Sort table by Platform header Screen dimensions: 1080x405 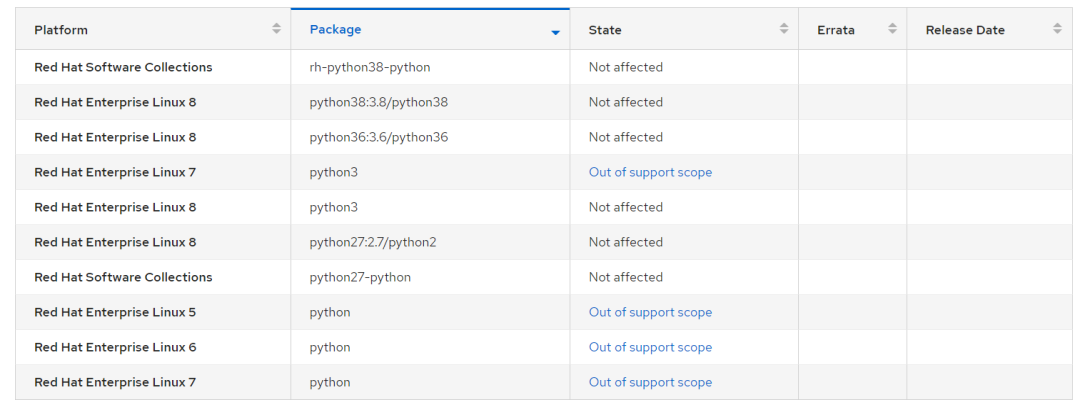(x=61, y=30)
